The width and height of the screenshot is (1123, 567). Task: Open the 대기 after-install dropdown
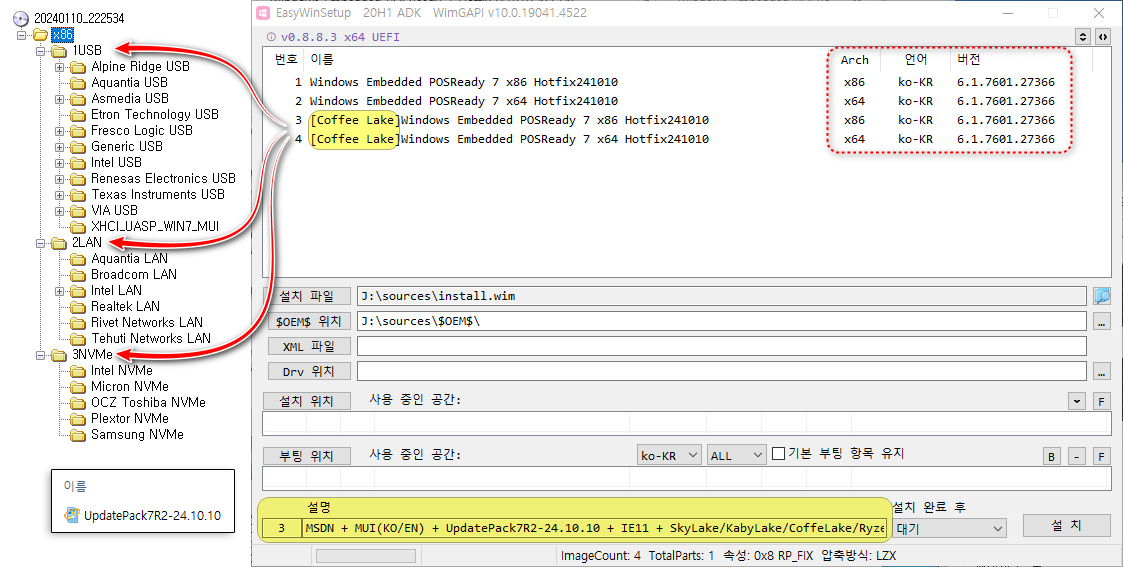pyautogui.click(x=949, y=528)
